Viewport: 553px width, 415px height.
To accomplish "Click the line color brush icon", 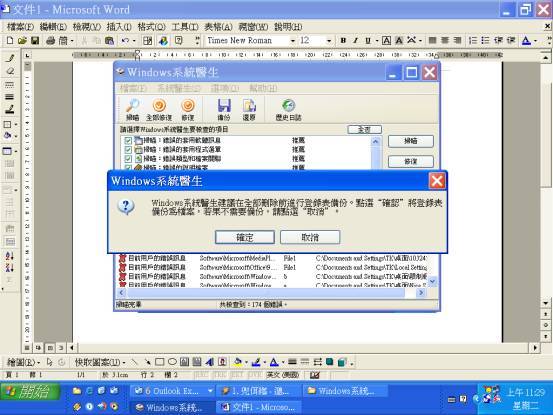I will 256,362.
